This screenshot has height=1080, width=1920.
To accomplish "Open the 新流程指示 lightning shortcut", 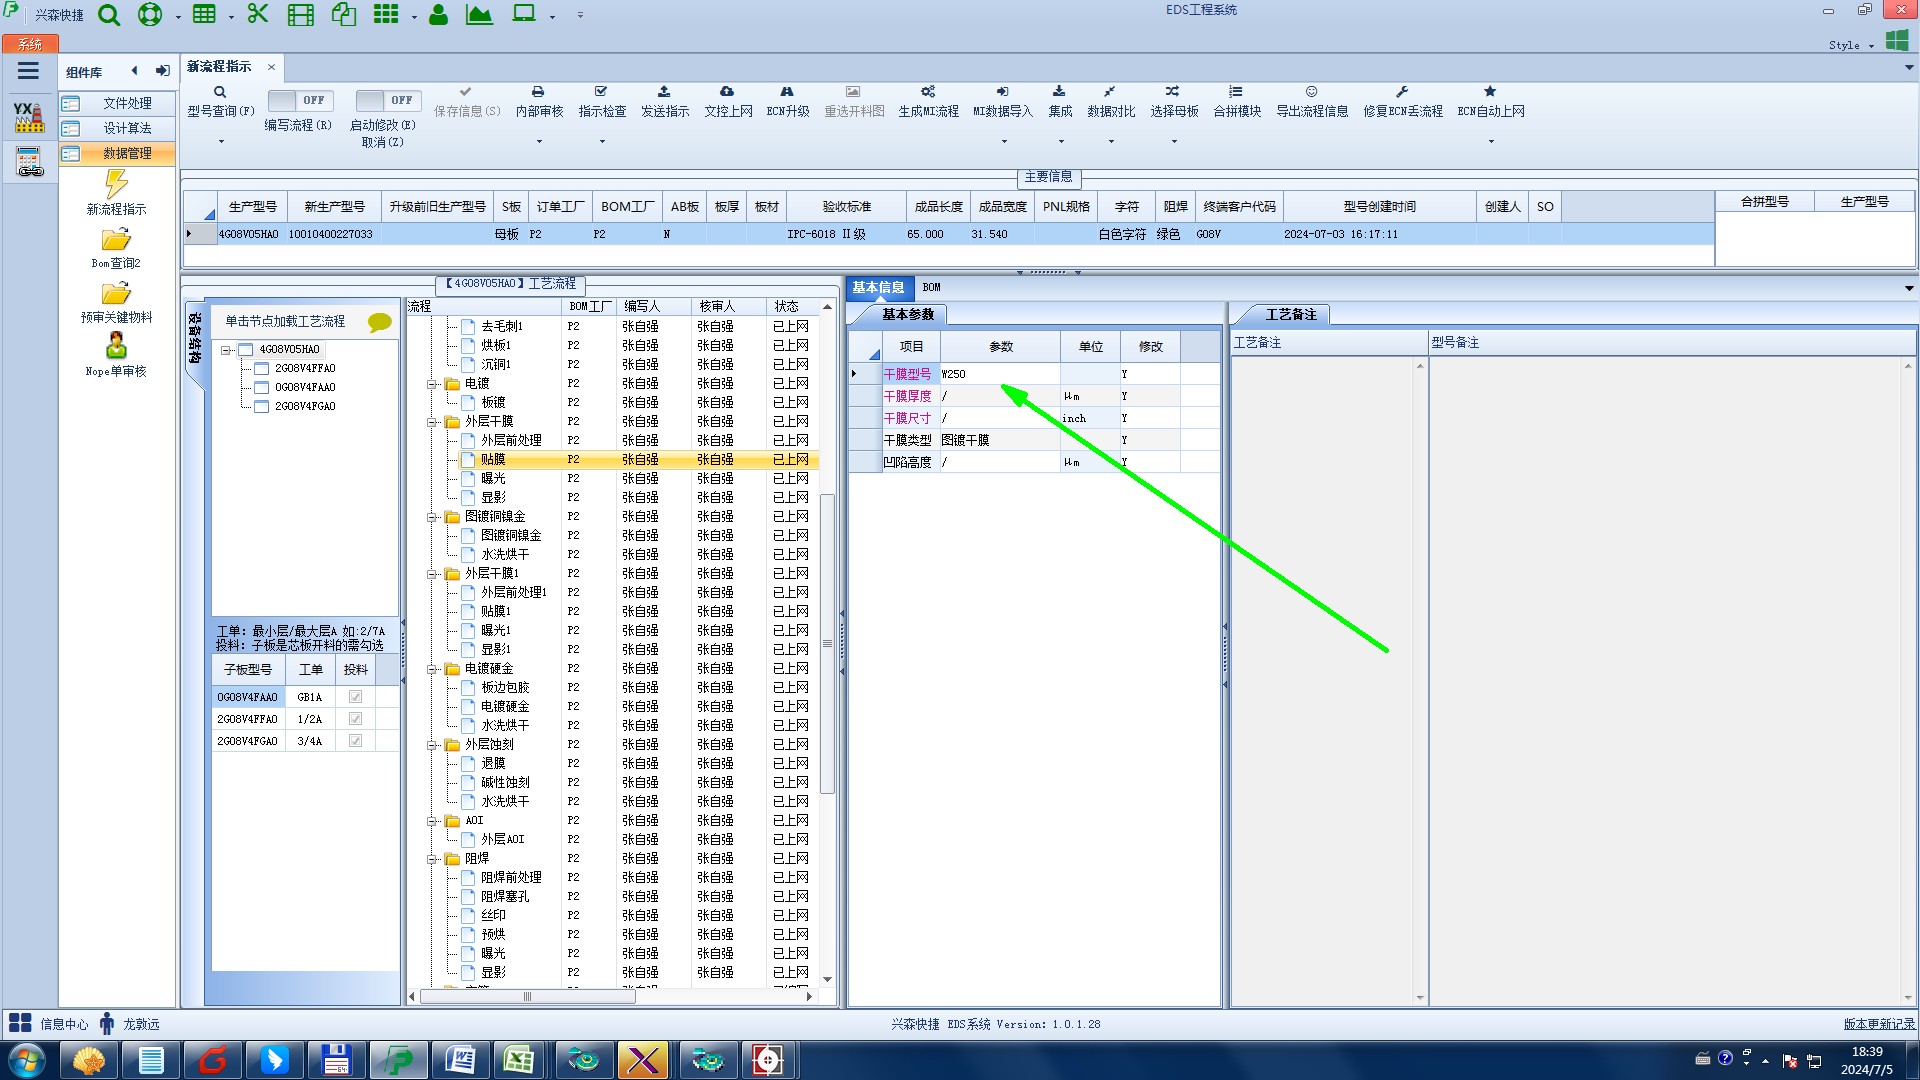I will click(116, 184).
